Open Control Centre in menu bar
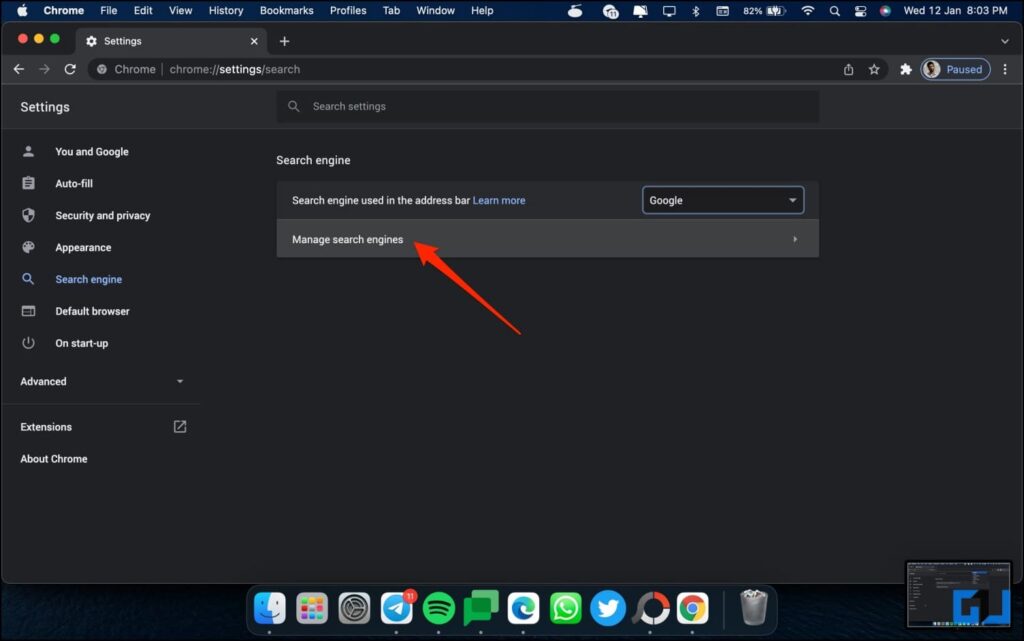1024x641 pixels. (x=860, y=10)
